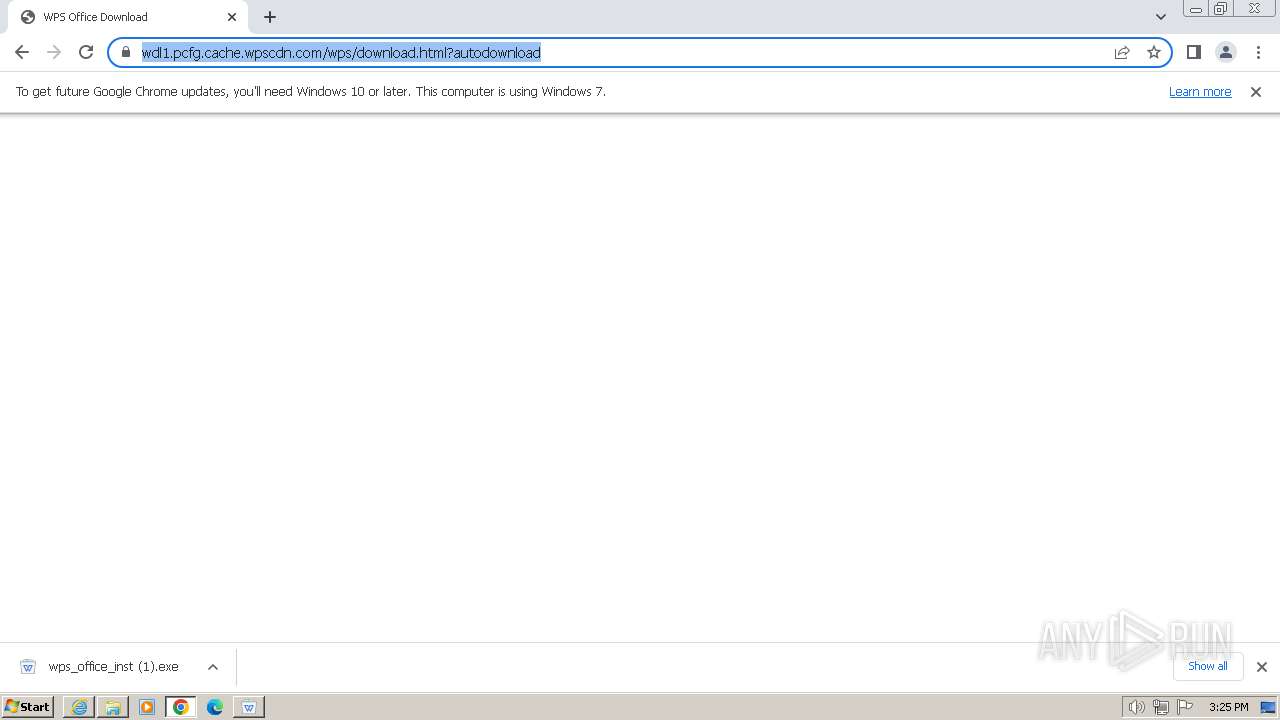The width and height of the screenshot is (1280, 720).
Task: Launch Microsoft Edge from taskbar
Action: coord(215,707)
